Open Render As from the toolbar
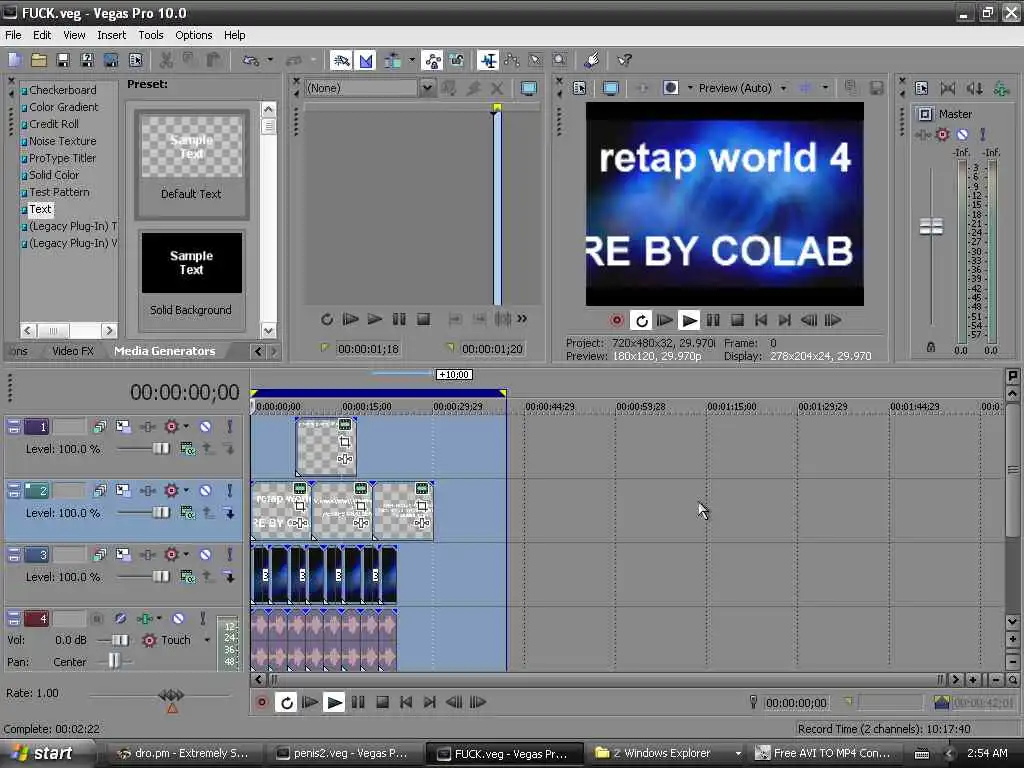The width and height of the screenshot is (1024, 768). (111, 61)
